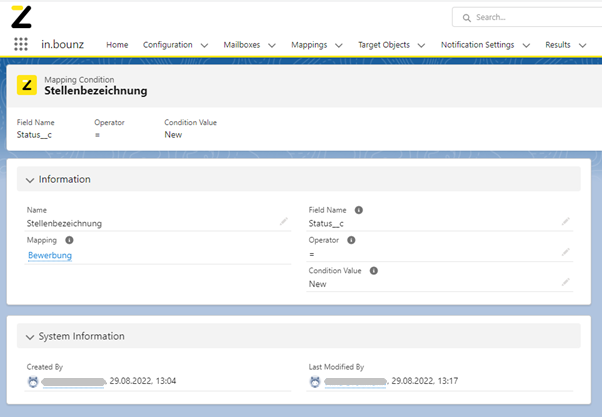Open the Configuration dropdown menu
Screen dimensions: 602x417
(x=204, y=45)
